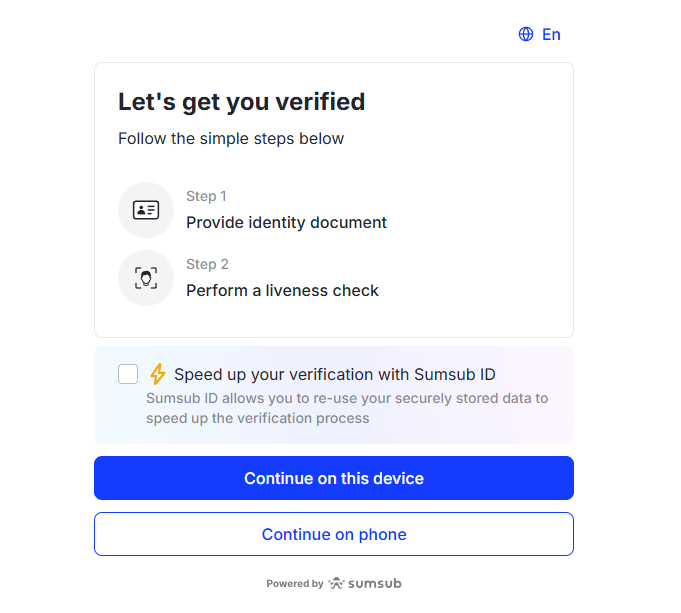Click the Step 1 label

click(x=206, y=196)
